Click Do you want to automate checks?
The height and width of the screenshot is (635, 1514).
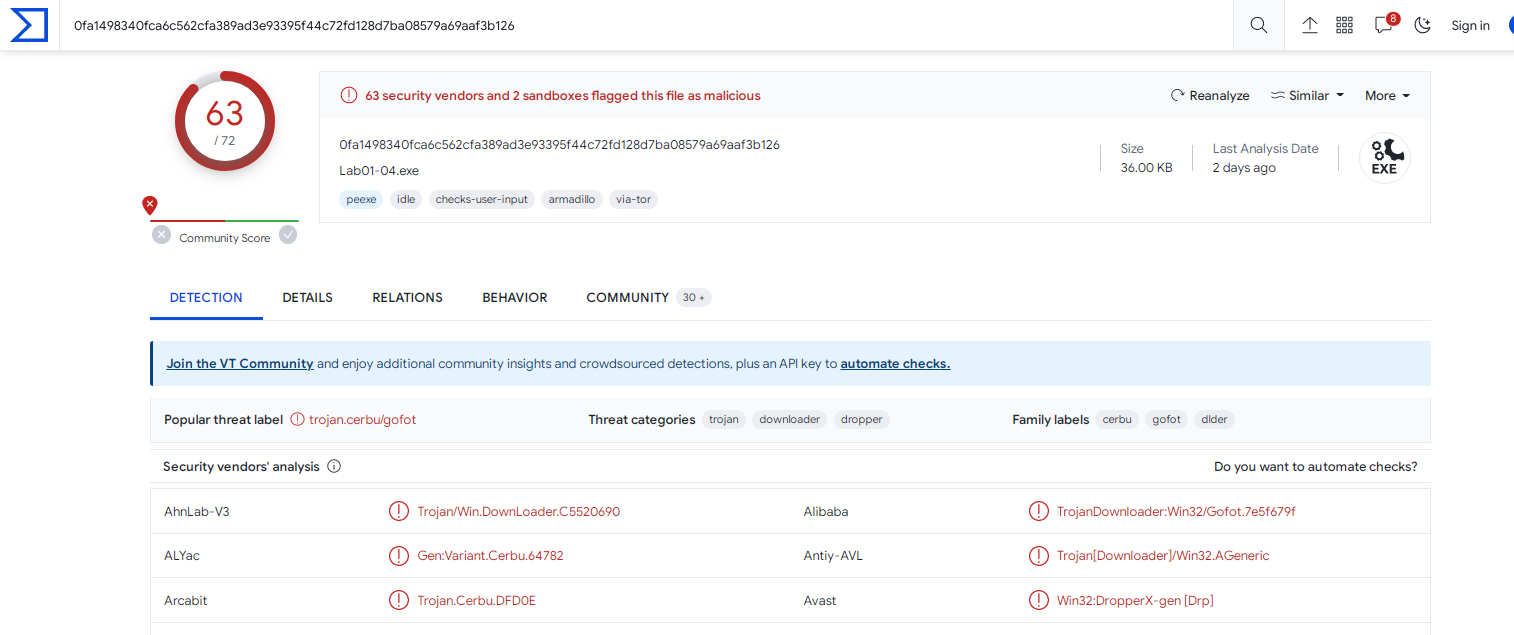1315,467
